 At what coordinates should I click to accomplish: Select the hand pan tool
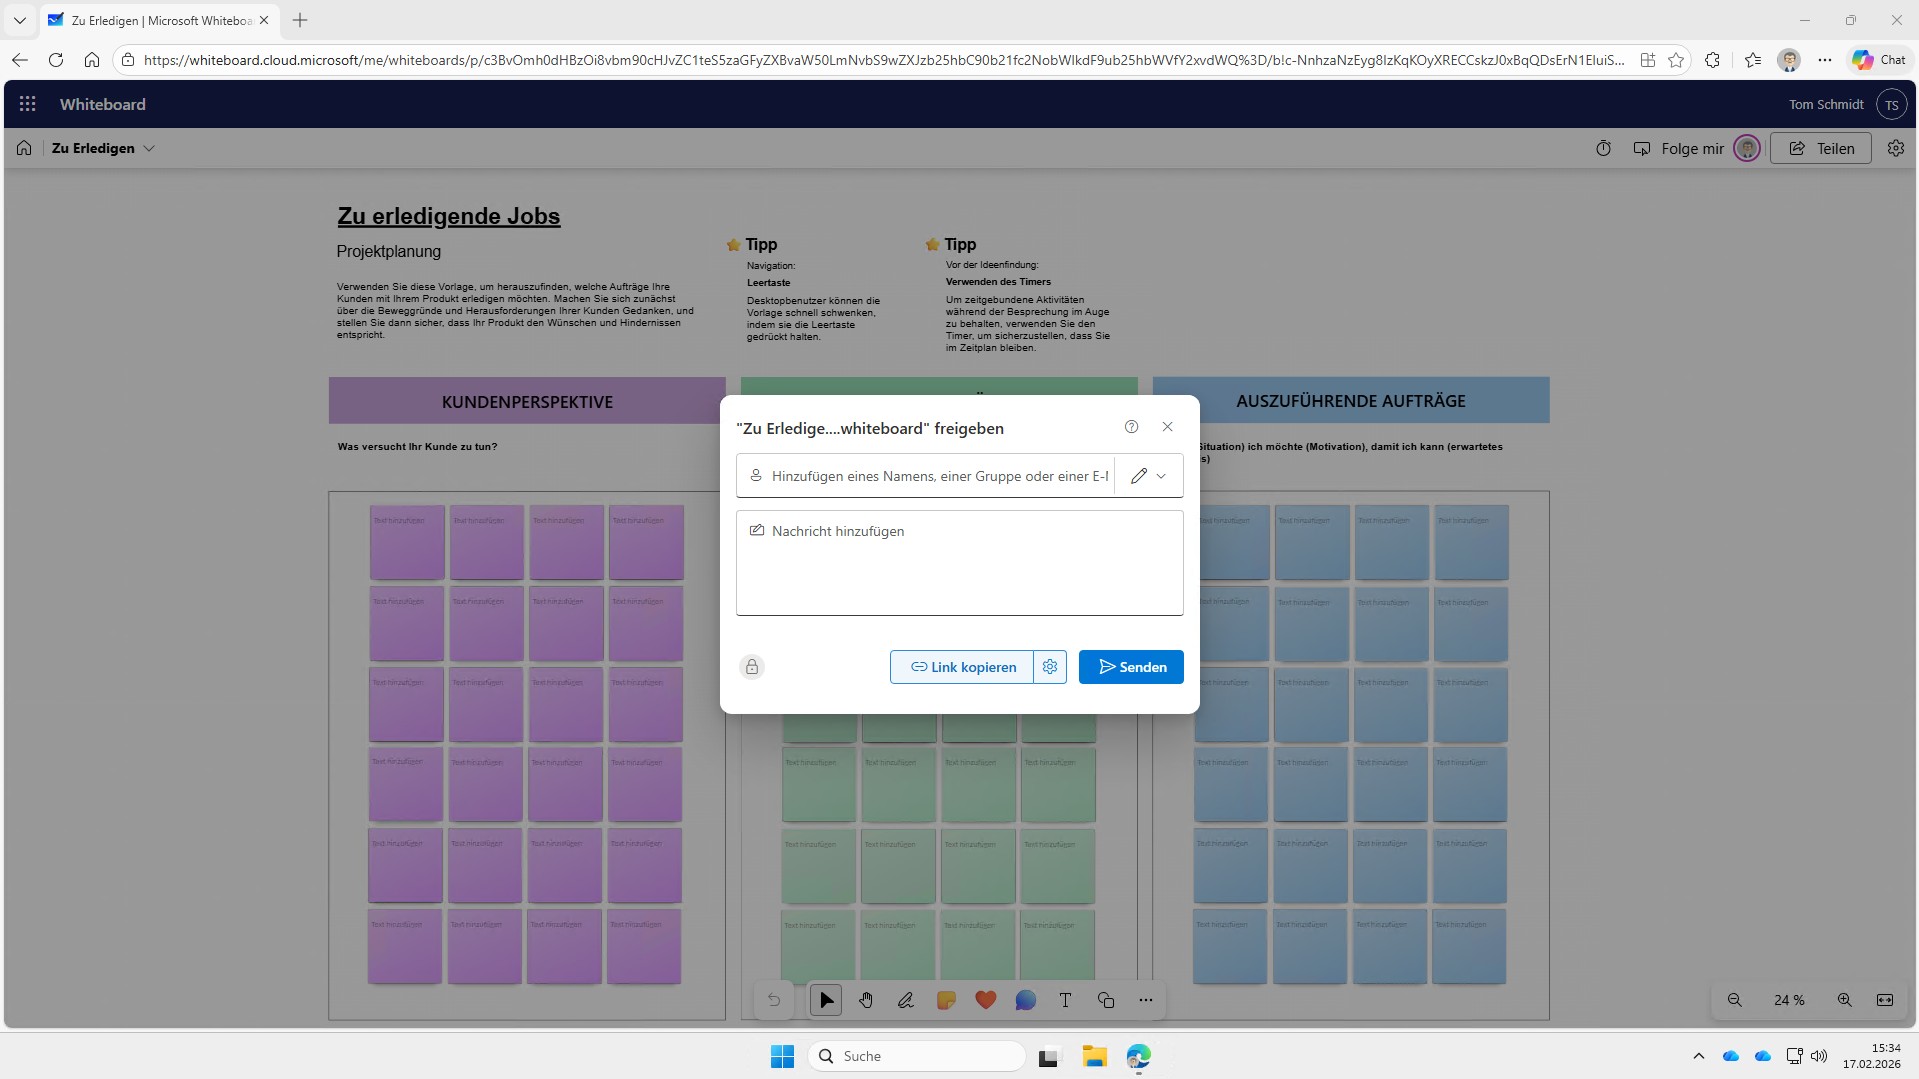click(866, 1000)
